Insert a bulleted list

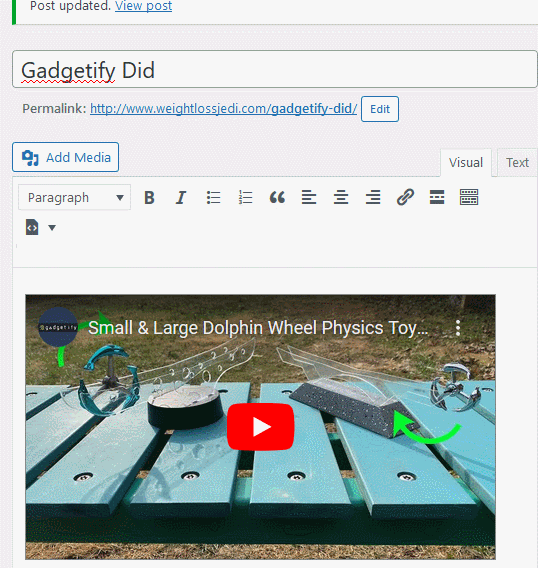213,197
